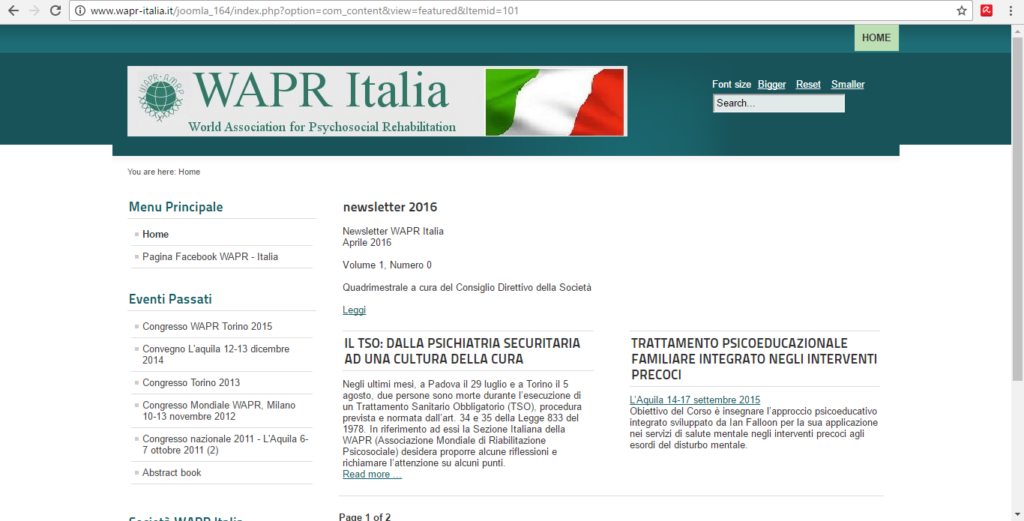Open Congresso Torino 2013 menu item
The width and height of the screenshot is (1024, 521).
tap(191, 383)
